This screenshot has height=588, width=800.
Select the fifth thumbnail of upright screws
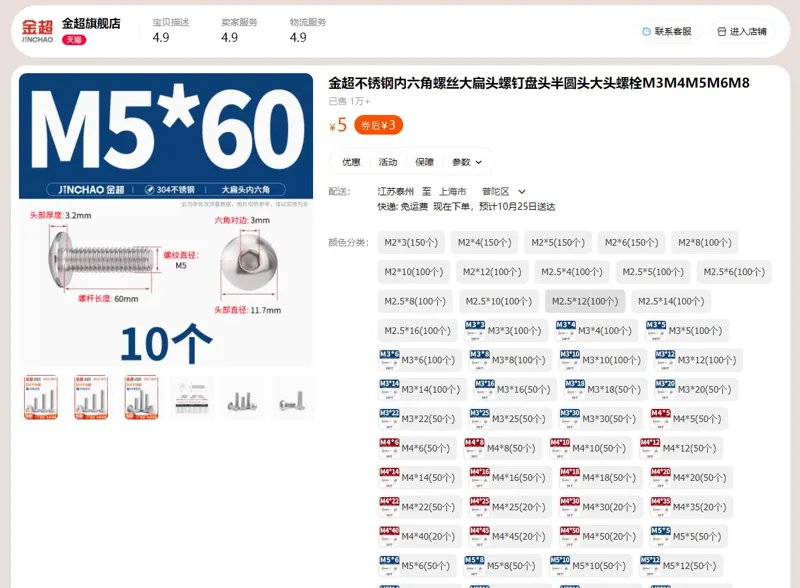[242, 398]
